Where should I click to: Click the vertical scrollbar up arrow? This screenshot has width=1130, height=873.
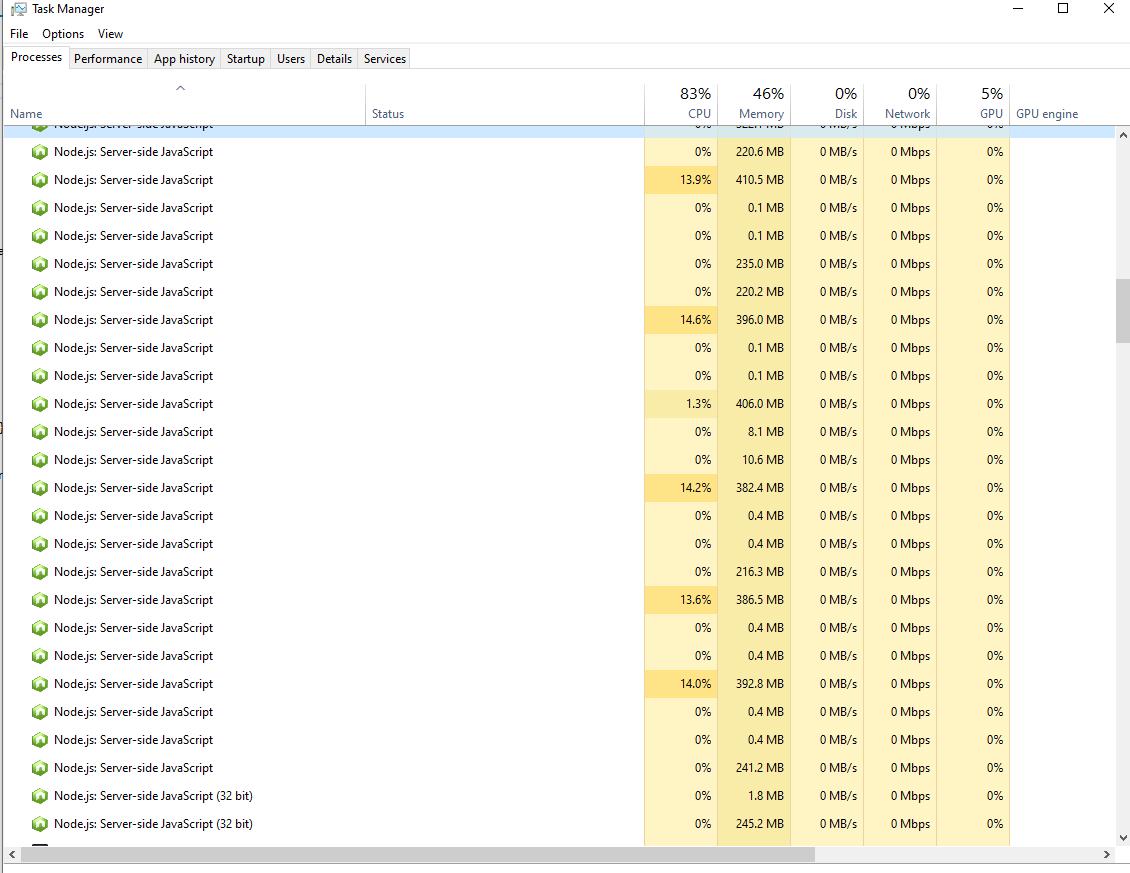pyautogui.click(x=1123, y=135)
